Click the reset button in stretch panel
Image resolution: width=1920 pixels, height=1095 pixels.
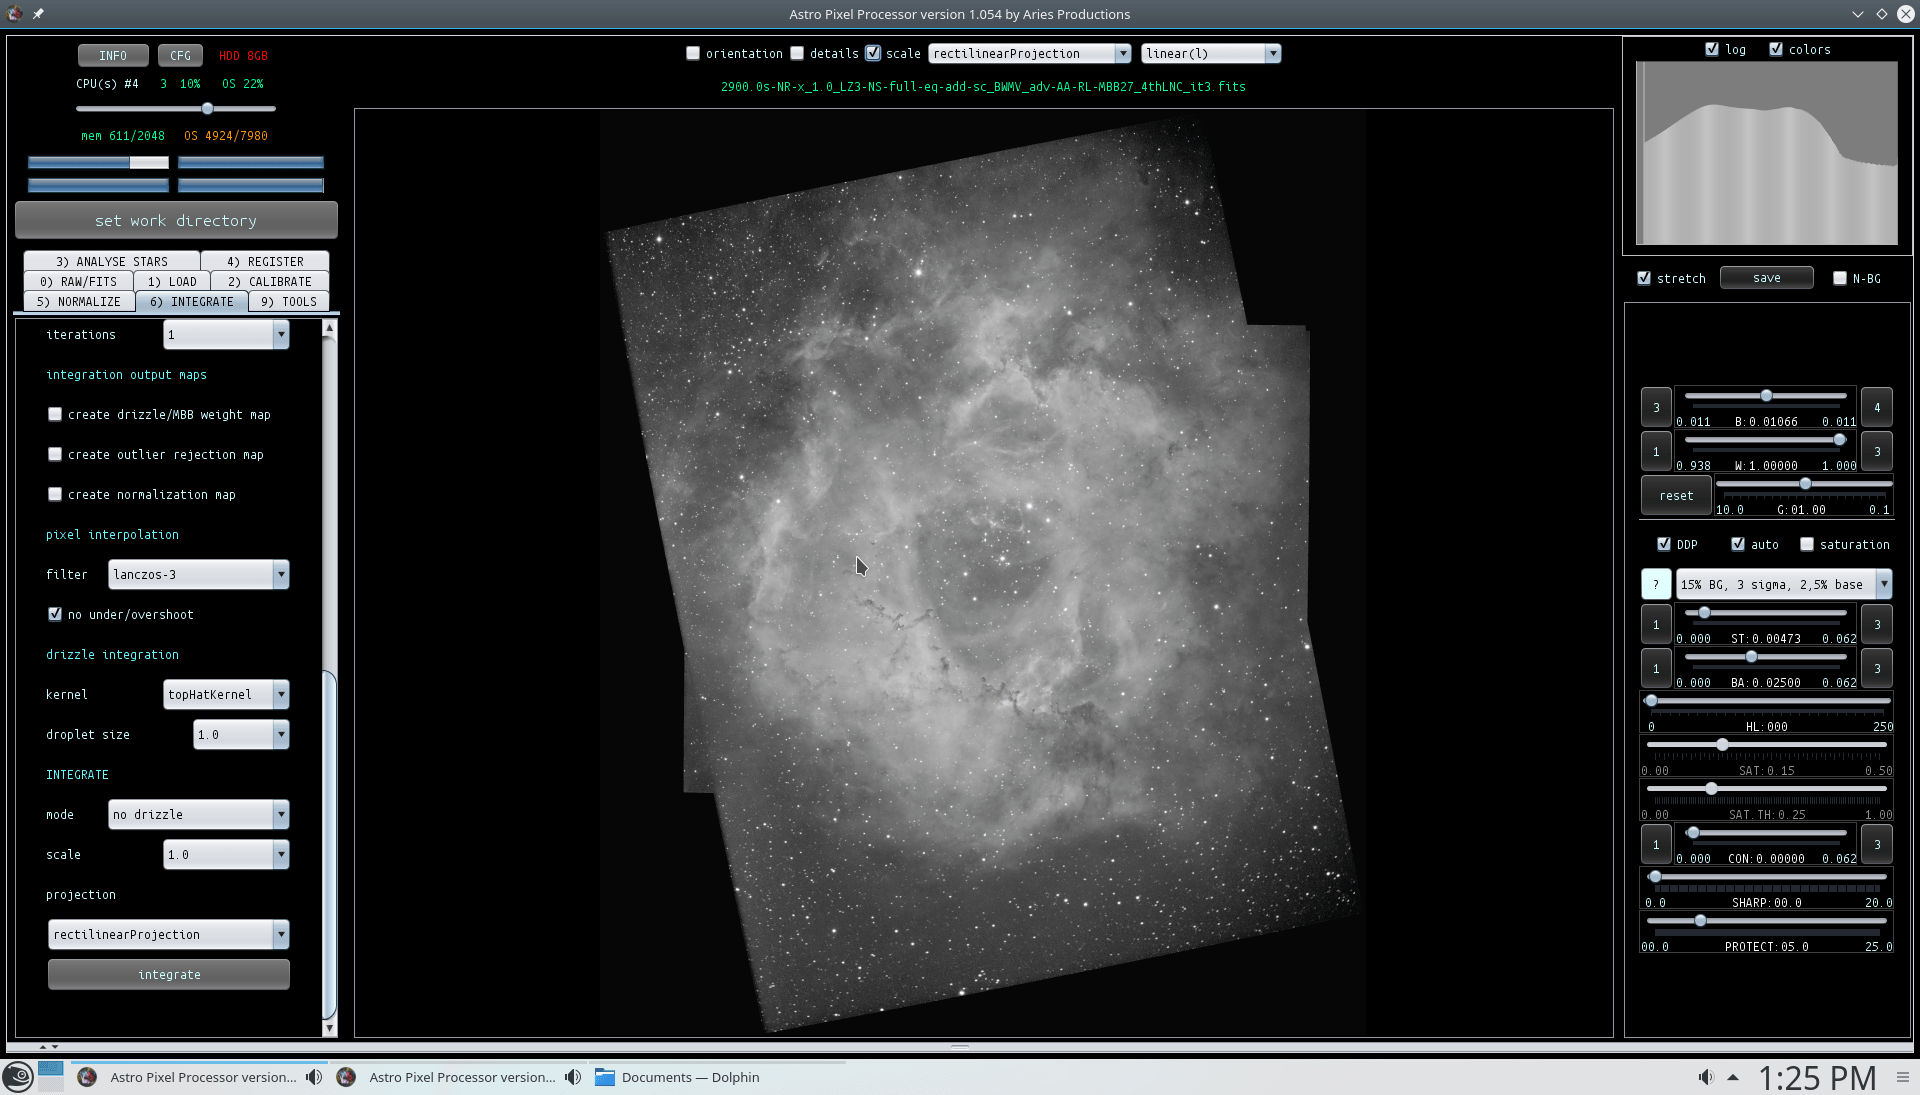pos(1676,495)
